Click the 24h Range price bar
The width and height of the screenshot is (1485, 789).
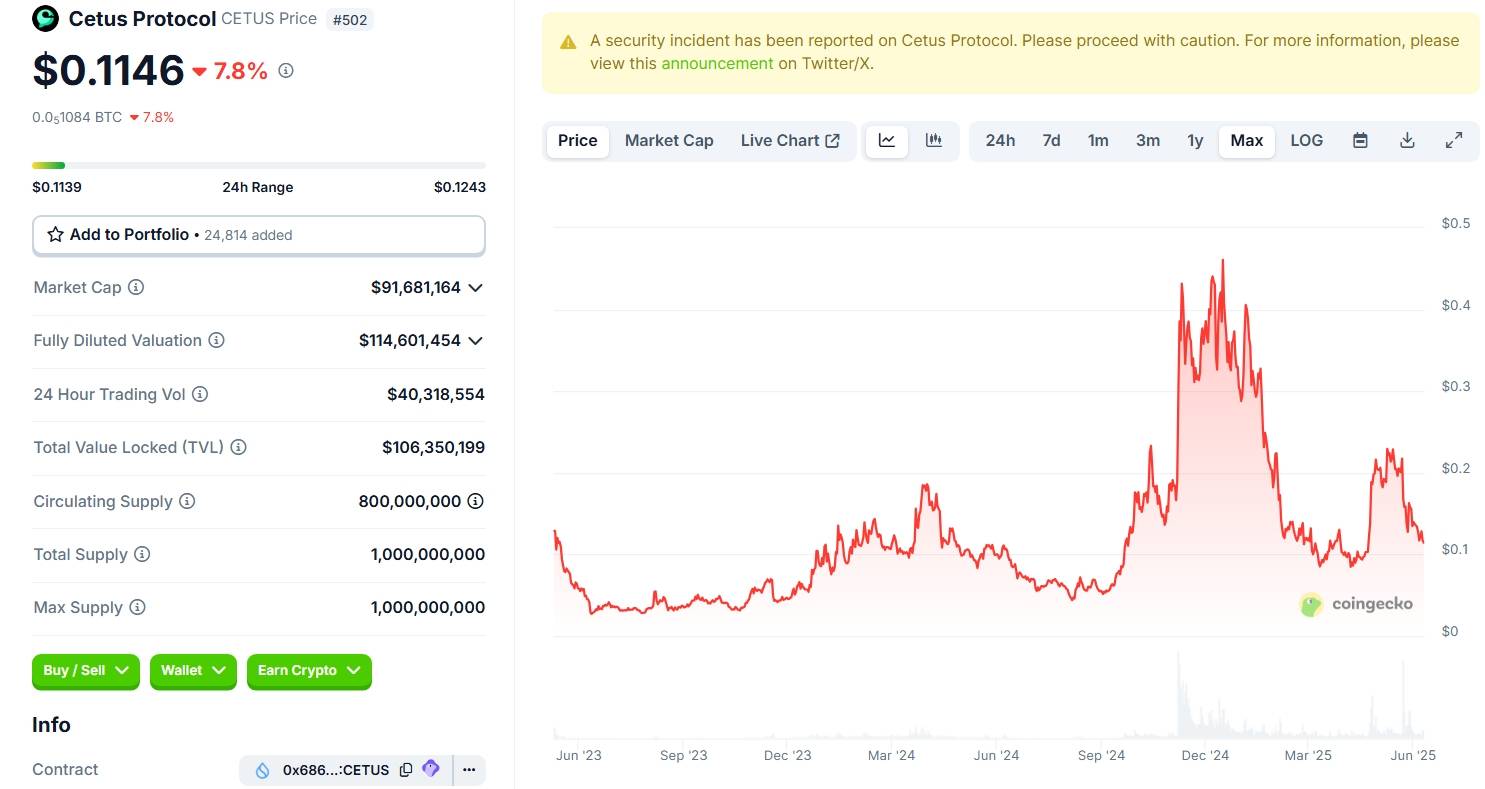[x=259, y=165]
